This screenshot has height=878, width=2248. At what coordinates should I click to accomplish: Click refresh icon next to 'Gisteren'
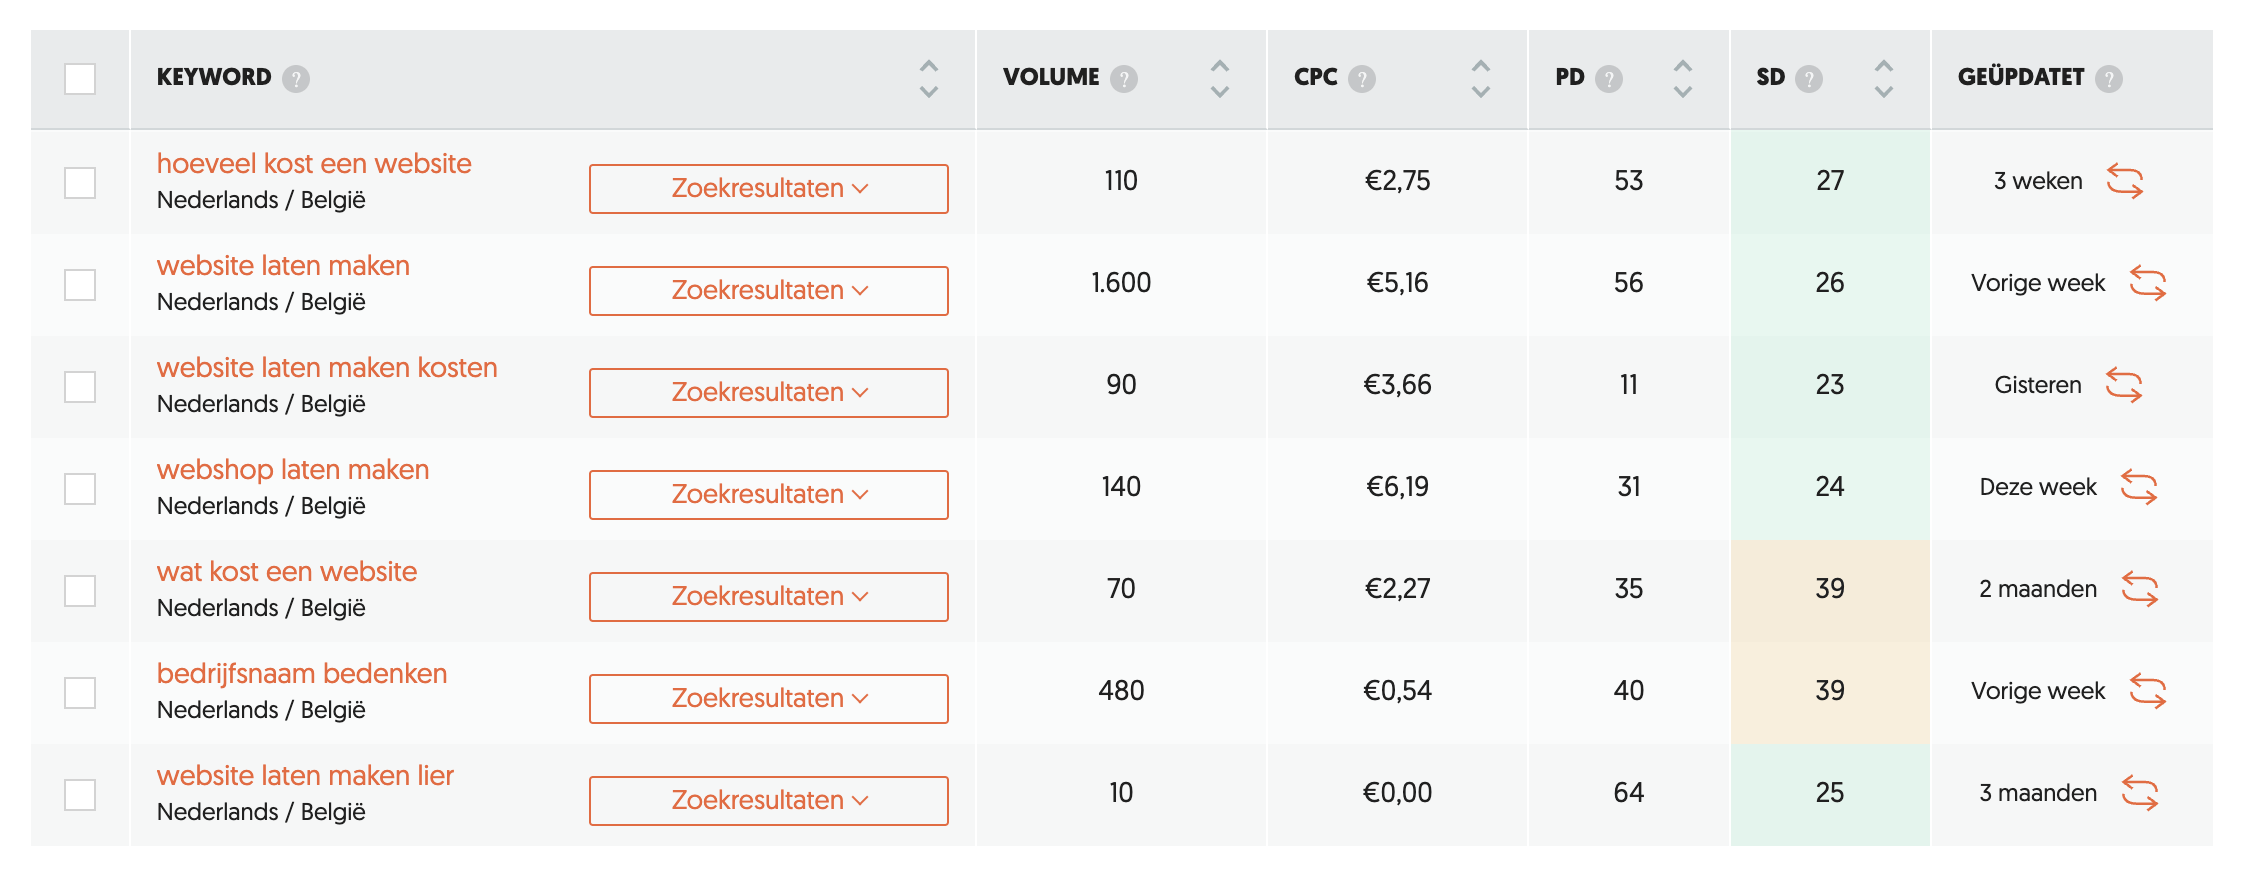(x=2124, y=386)
